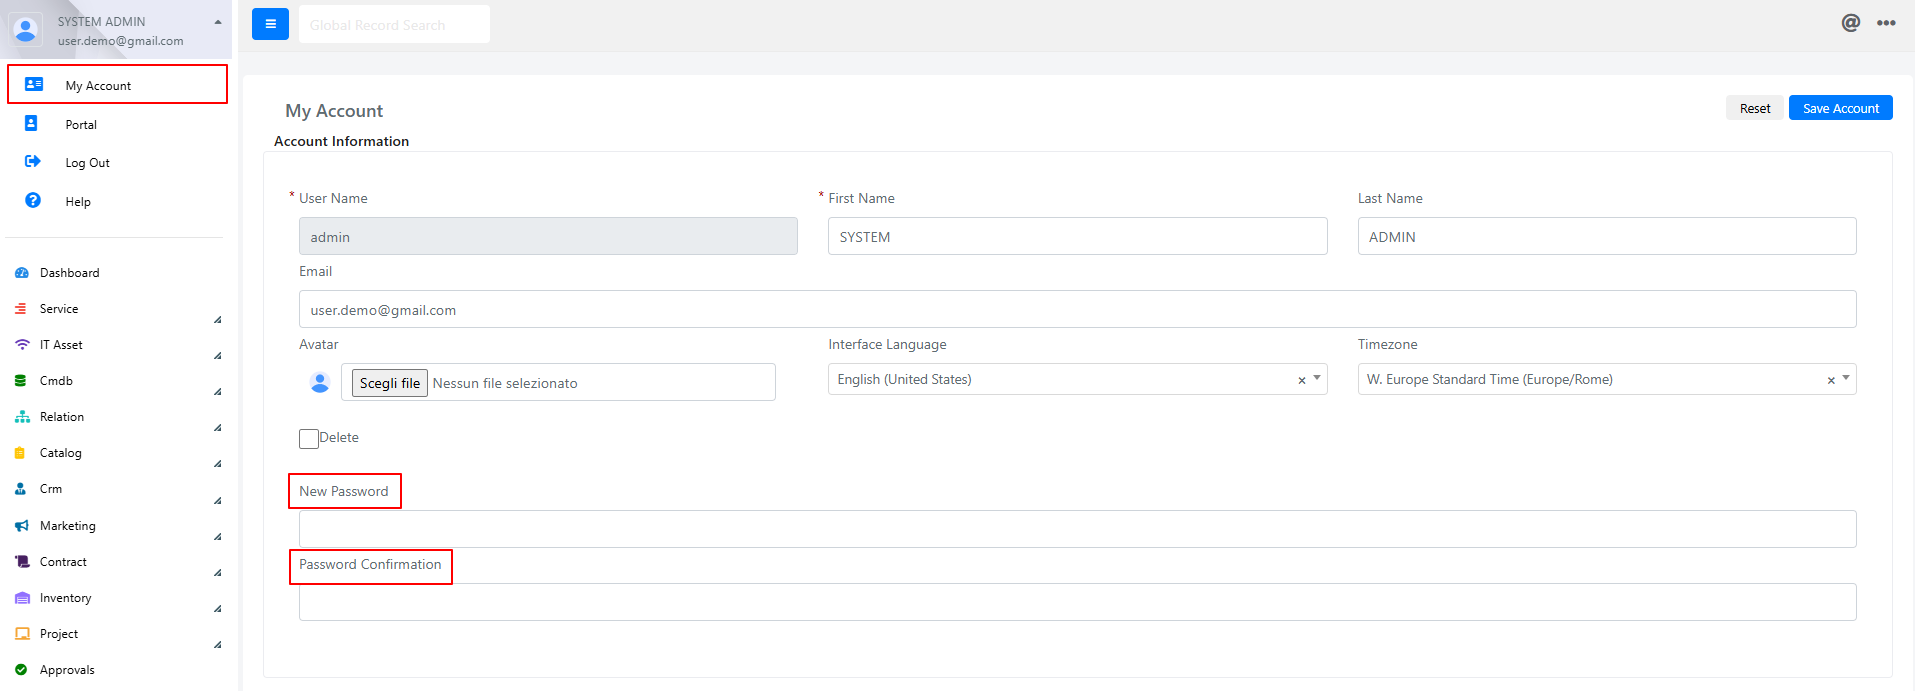The width and height of the screenshot is (1915, 691).
Task: Open the Interface Language dropdown arrow
Action: click(1316, 378)
